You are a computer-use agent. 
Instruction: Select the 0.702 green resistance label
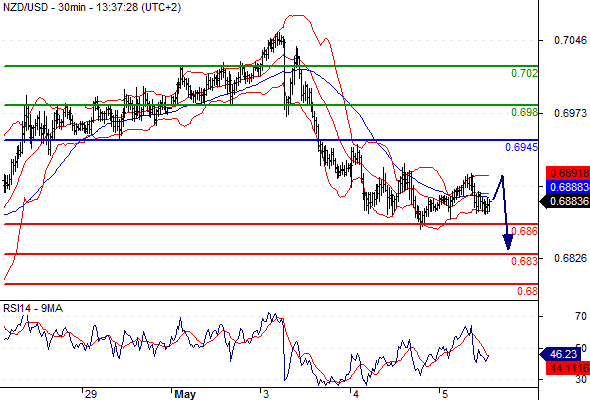(524, 73)
